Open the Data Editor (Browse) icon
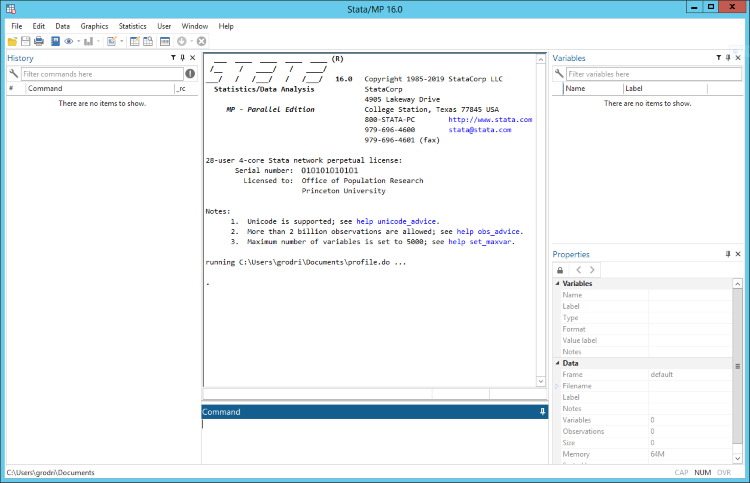This screenshot has width=750, height=483. click(148, 42)
